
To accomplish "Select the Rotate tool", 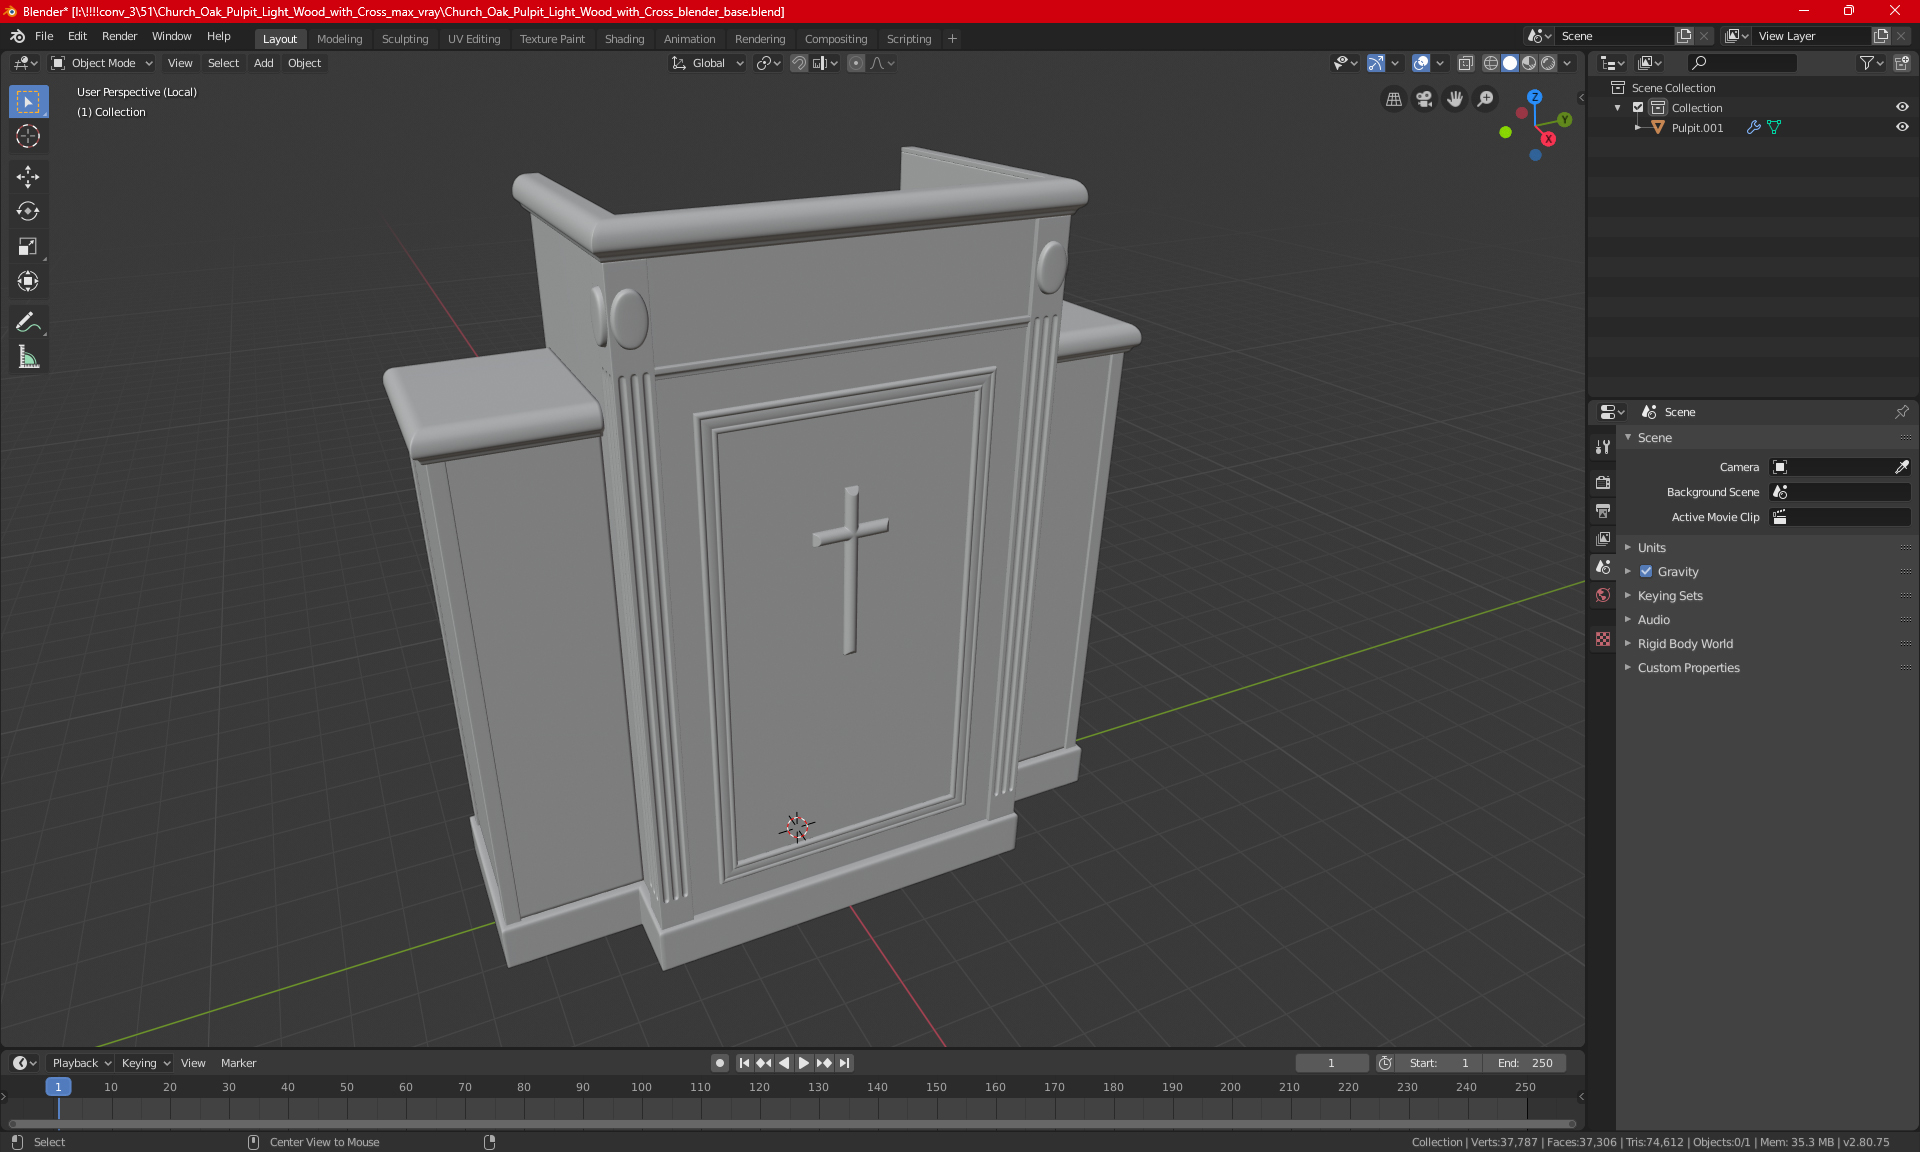I will 28,211.
